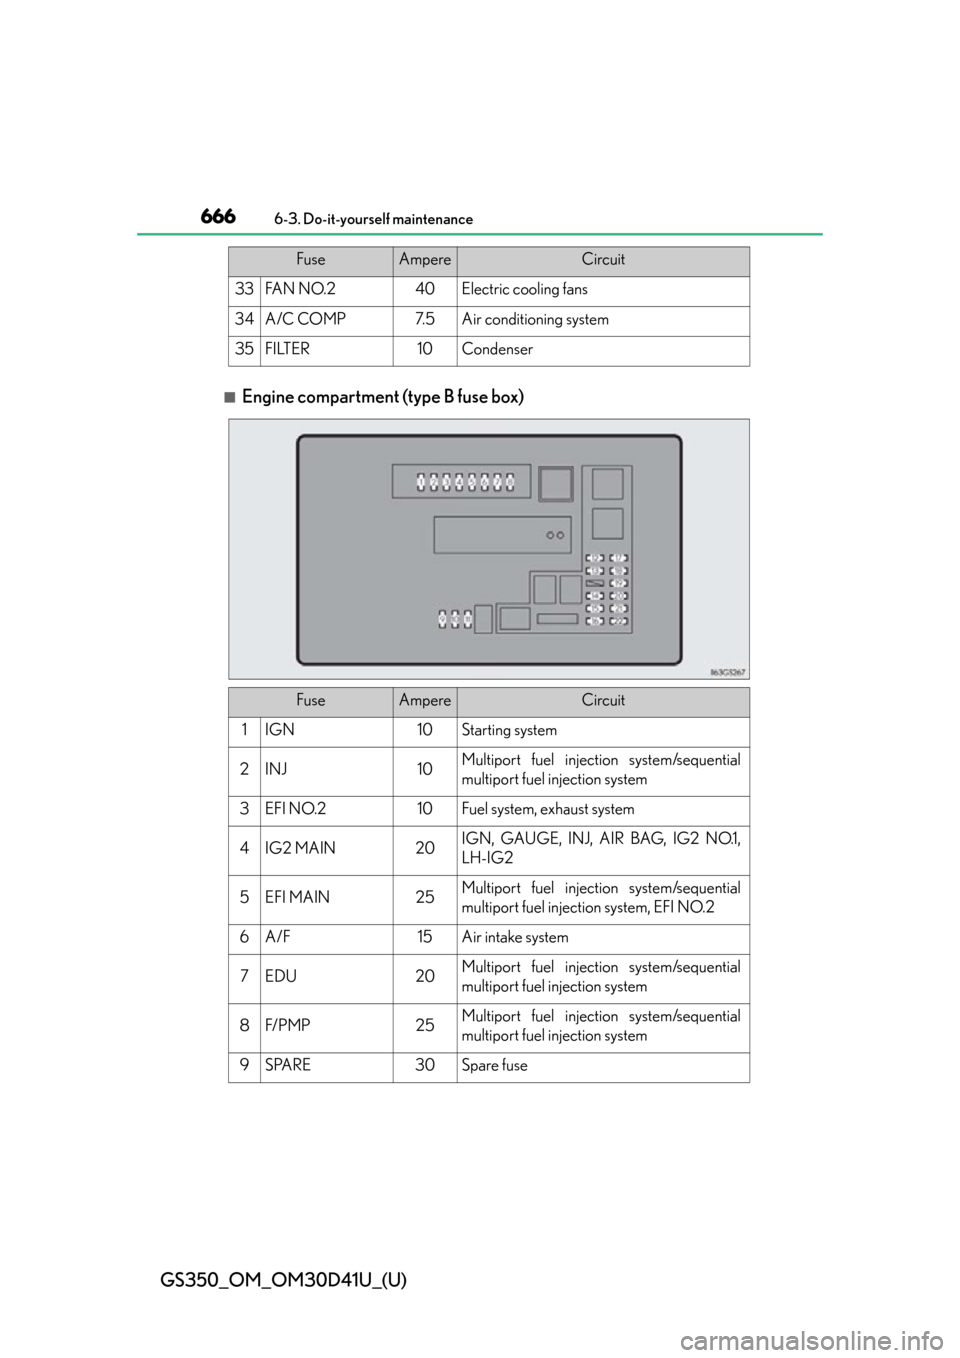Screen dimensions: 960x1358
Task: Click 'Starting system' circuit text
Action: 509,731
